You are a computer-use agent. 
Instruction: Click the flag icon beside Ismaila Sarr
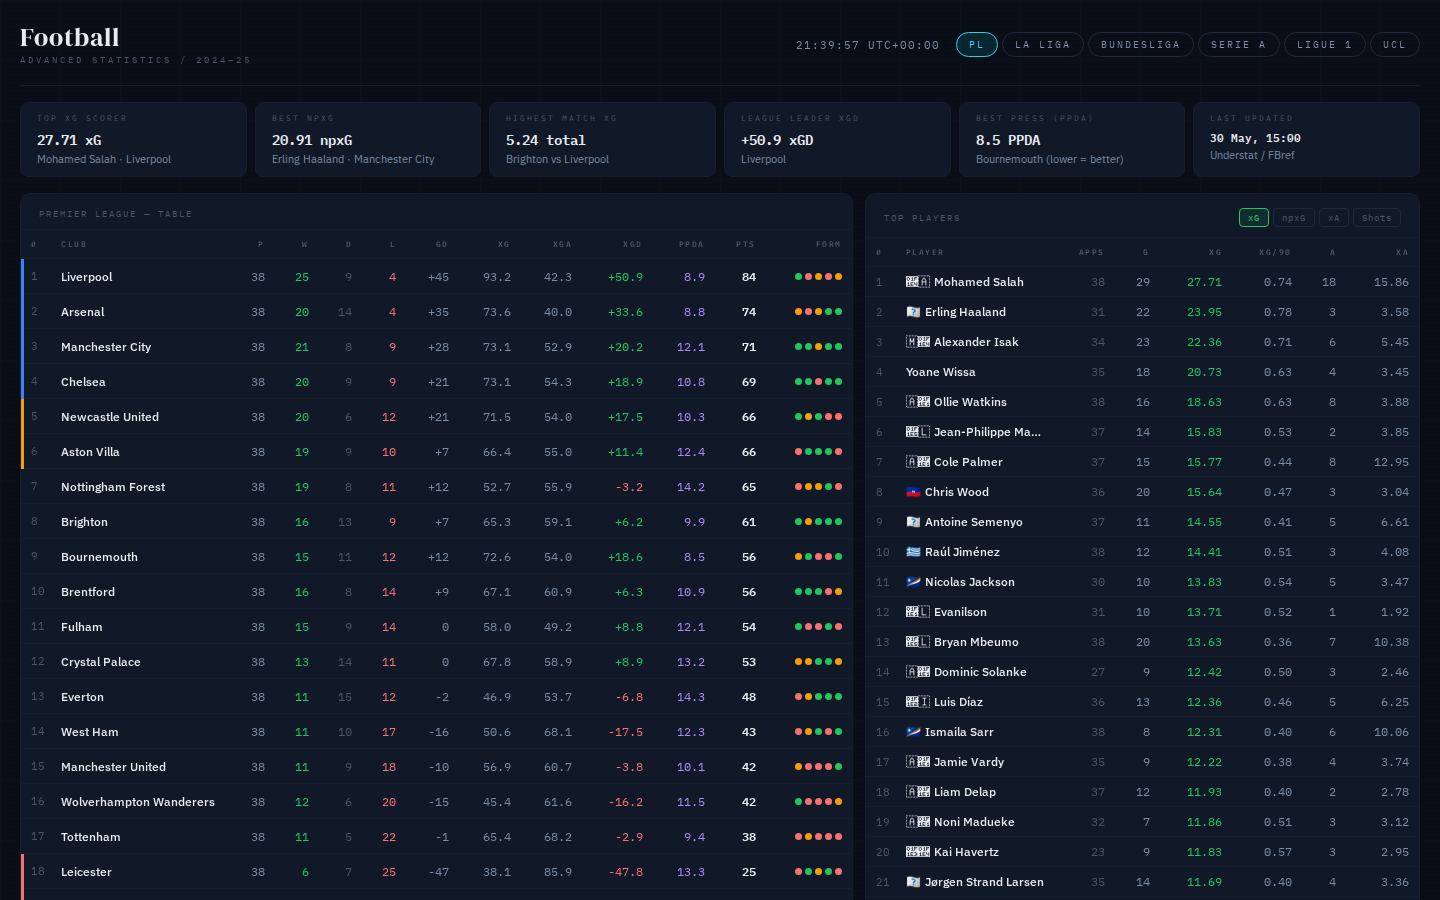(x=913, y=732)
